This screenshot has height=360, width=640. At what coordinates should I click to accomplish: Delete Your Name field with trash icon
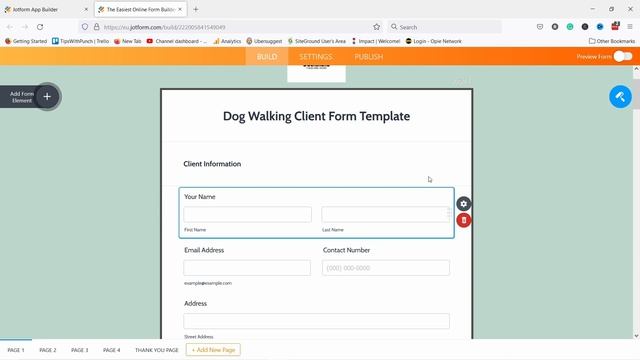464,220
